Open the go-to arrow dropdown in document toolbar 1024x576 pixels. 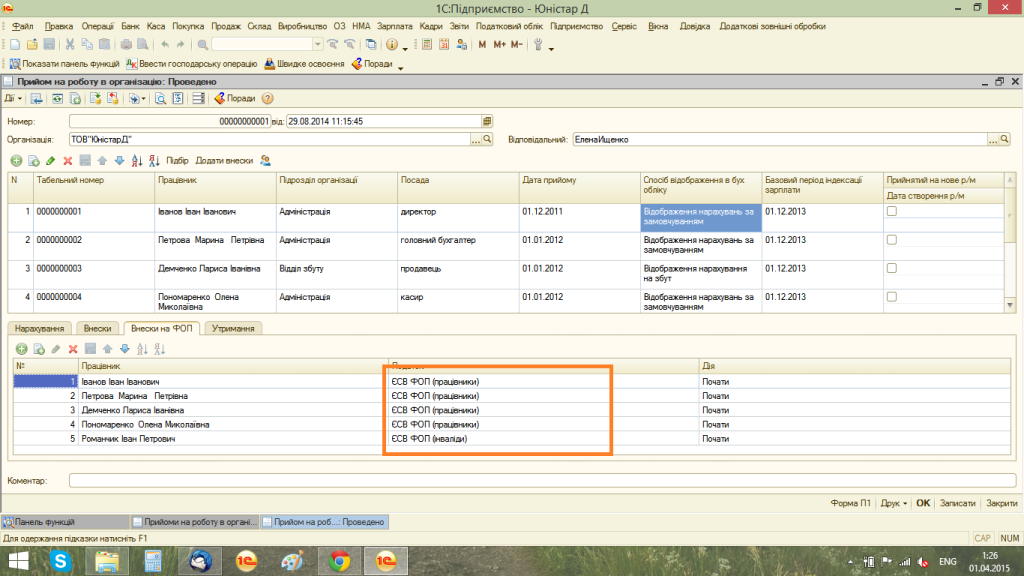137,99
